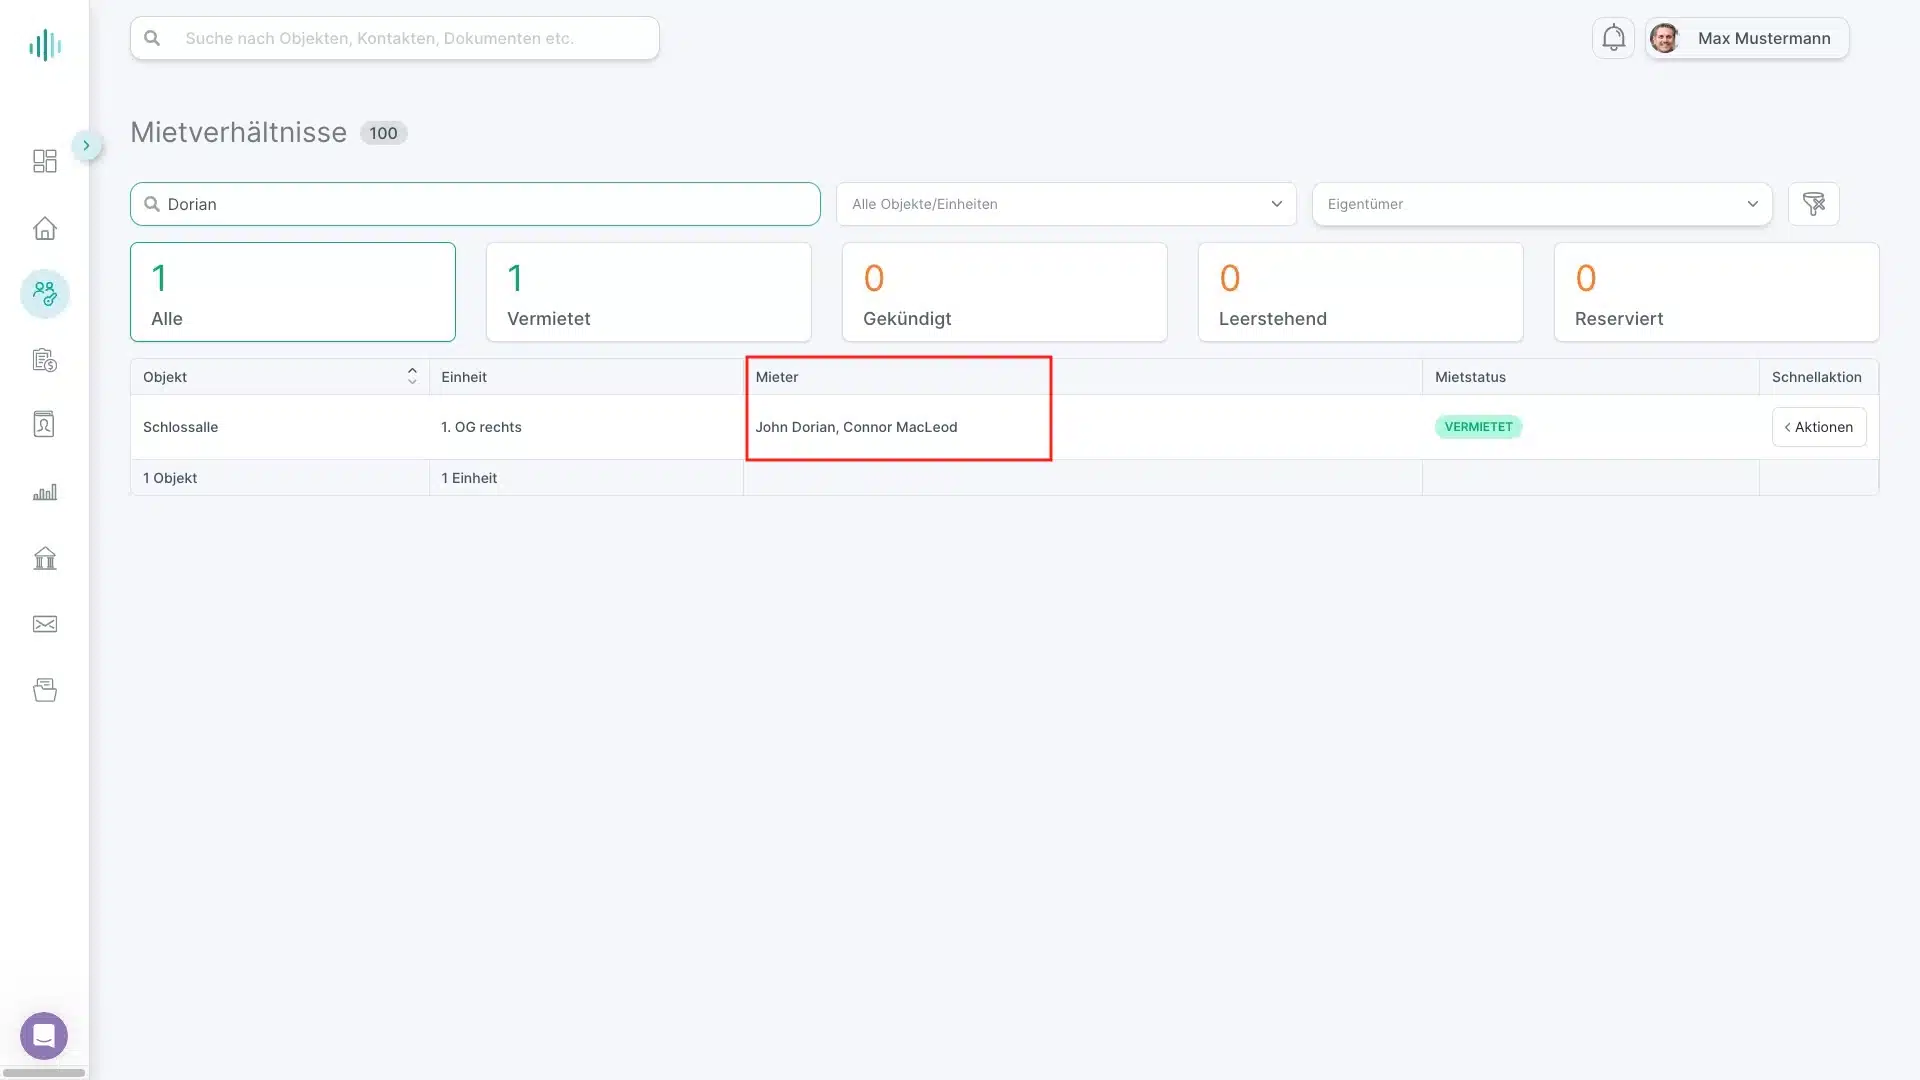Click the Schnellaktion column header
1920x1080 pixels.
click(x=1819, y=377)
